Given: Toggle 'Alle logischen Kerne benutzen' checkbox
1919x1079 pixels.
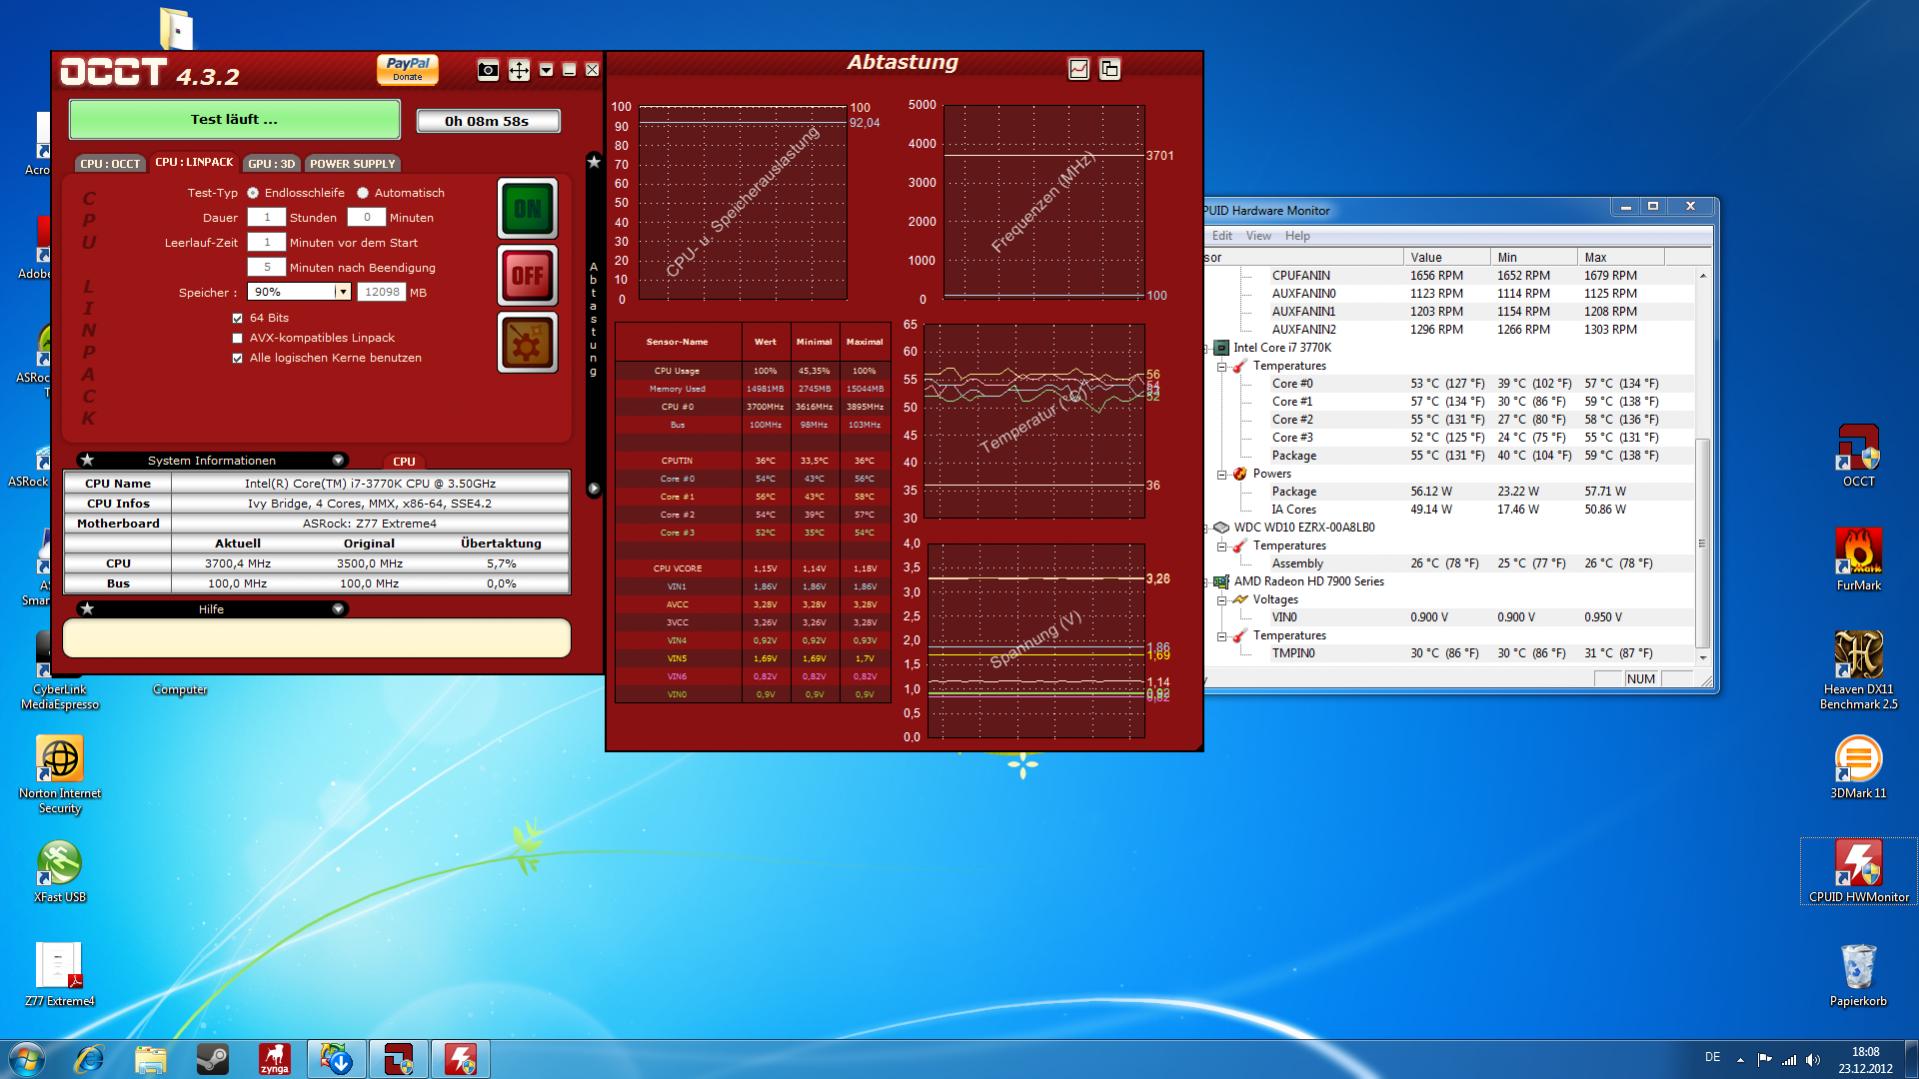Looking at the screenshot, I should pyautogui.click(x=238, y=358).
